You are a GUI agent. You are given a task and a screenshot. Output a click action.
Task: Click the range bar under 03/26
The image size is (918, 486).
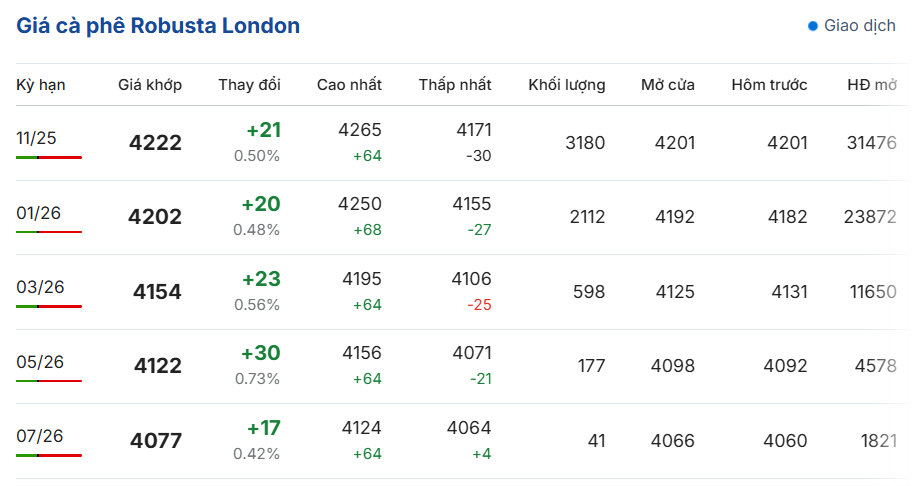49,306
